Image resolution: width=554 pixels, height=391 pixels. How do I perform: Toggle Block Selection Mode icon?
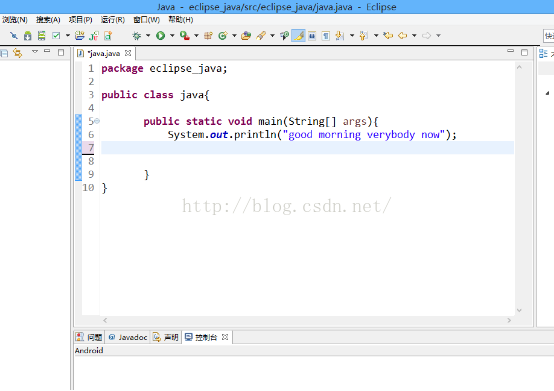coord(312,36)
